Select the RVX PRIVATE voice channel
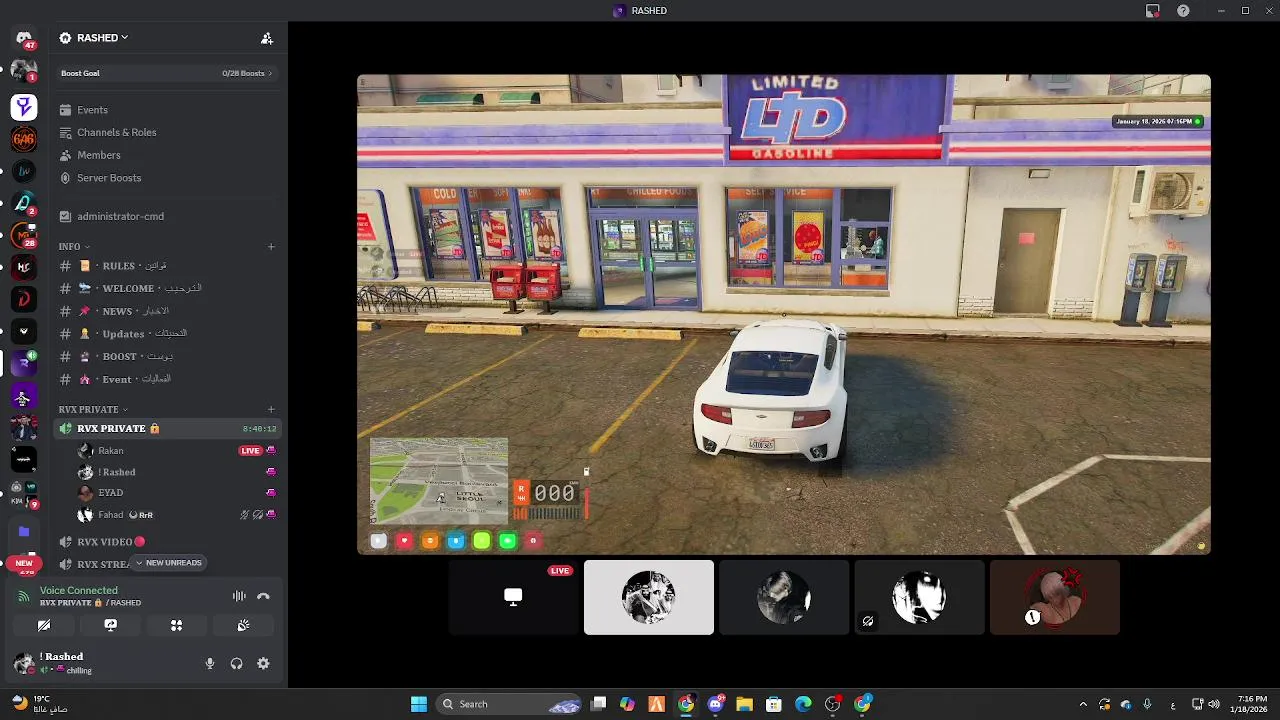This screenshot has height=720, width=1280. click(x=166, y=428)
